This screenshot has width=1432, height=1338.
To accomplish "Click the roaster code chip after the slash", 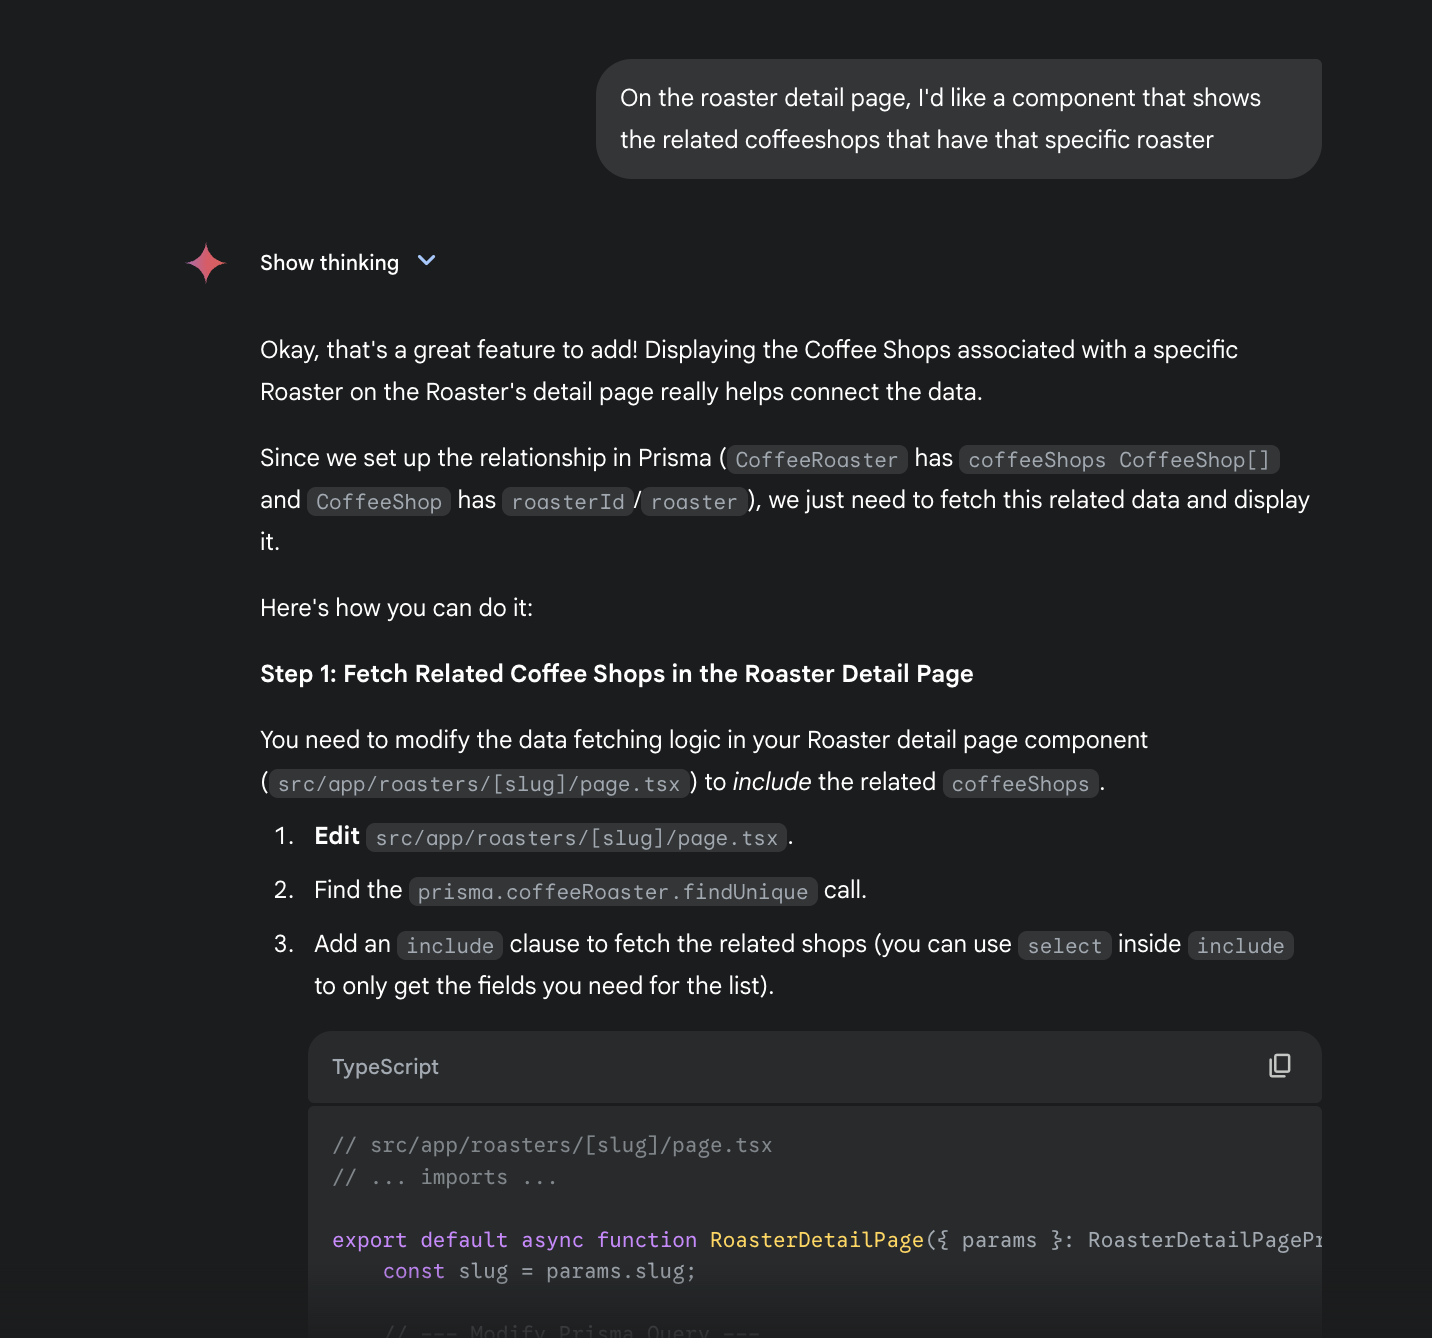I will pos(694,502).
